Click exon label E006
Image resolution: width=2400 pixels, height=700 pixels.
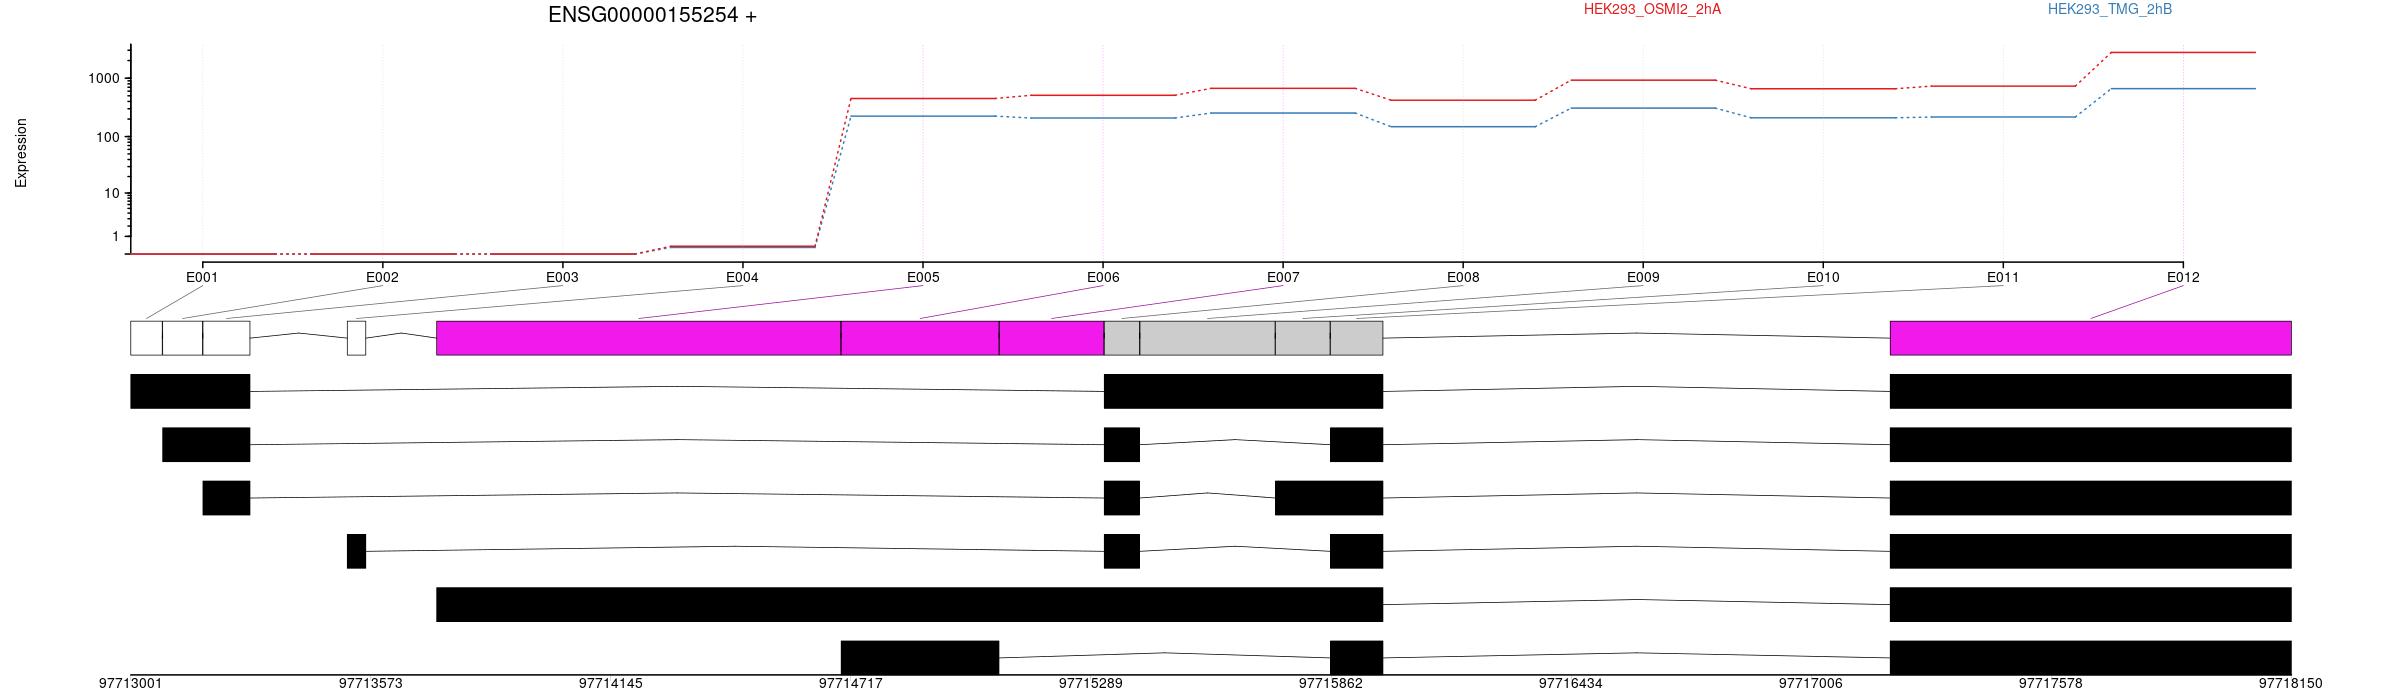[x=1103, y=277]
